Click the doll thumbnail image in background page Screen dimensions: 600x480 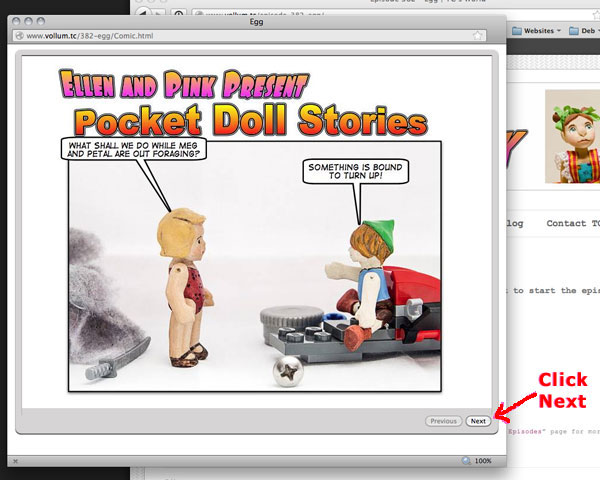[x=572, y=136]
